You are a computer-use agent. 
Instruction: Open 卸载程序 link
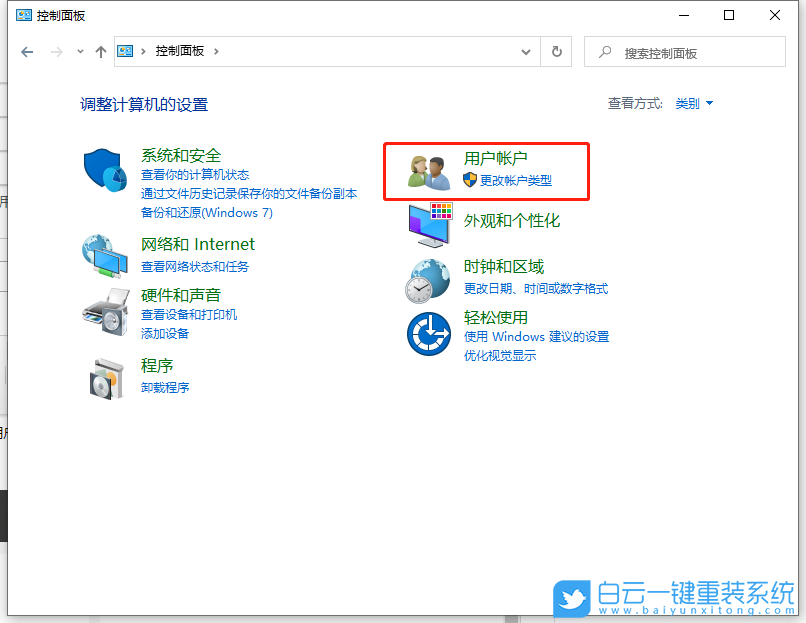coord(165,388)
